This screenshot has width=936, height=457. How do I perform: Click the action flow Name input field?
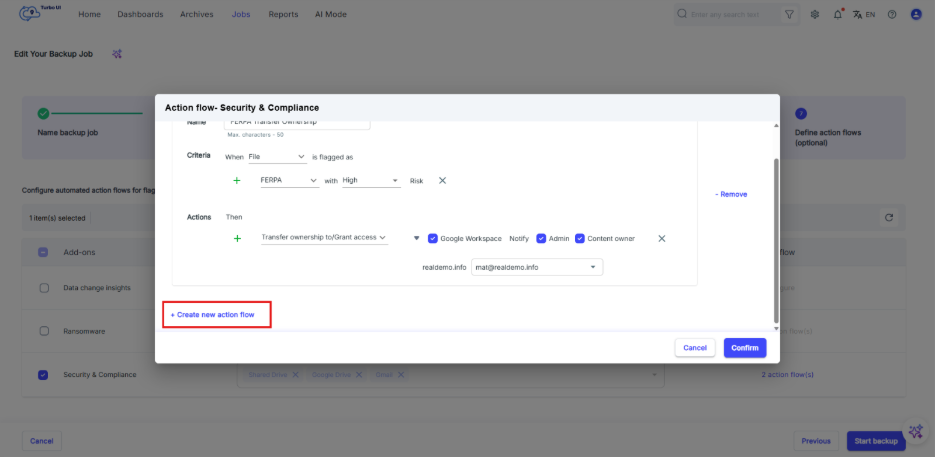[x=297, y=123]
